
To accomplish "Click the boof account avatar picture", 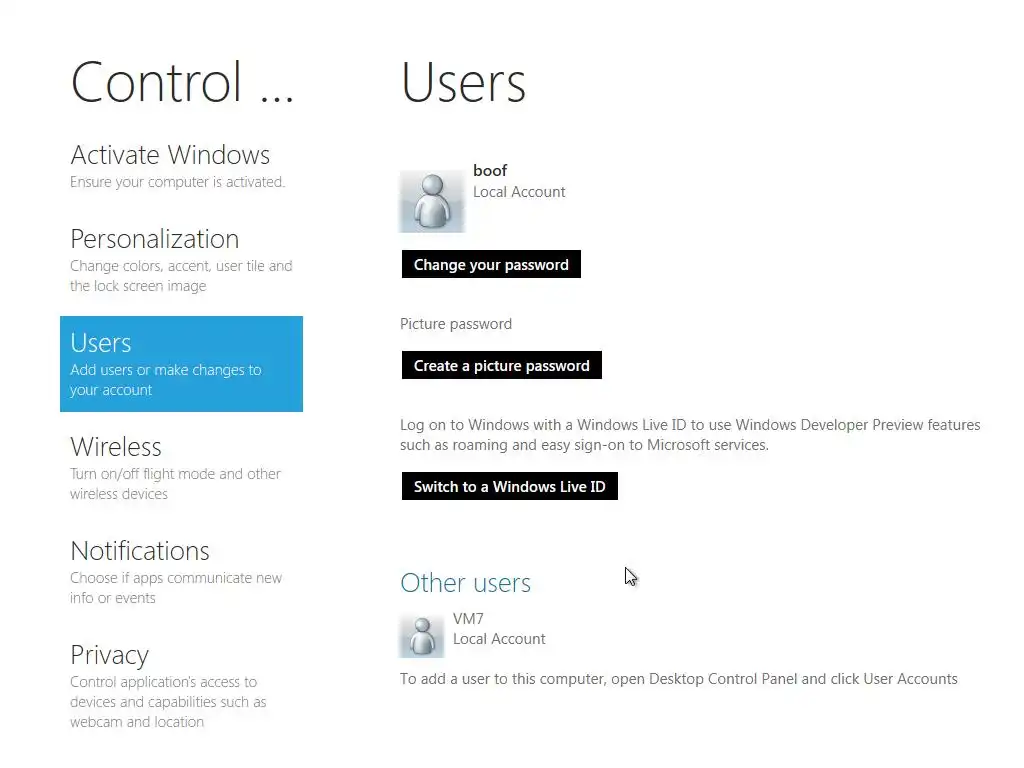I will [x=432, y=202].
